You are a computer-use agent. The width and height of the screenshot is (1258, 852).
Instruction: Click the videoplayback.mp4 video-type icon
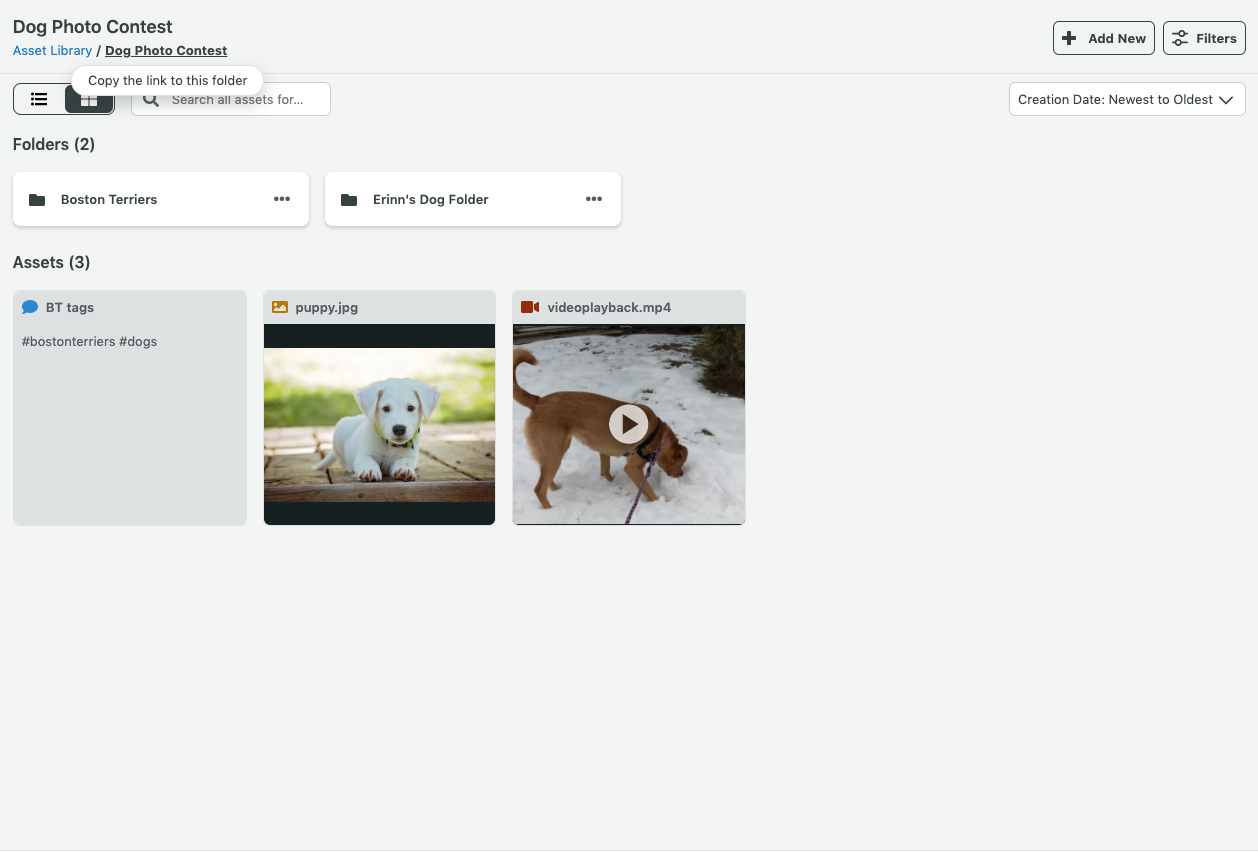click(x=530, y=307)
